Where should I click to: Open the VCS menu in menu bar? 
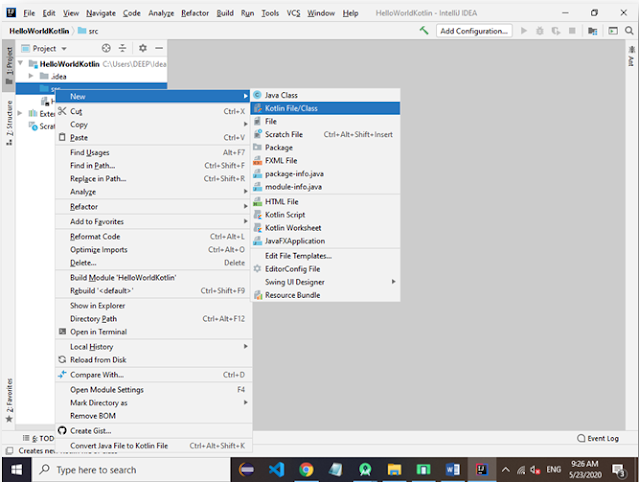[x=293, y=13]
